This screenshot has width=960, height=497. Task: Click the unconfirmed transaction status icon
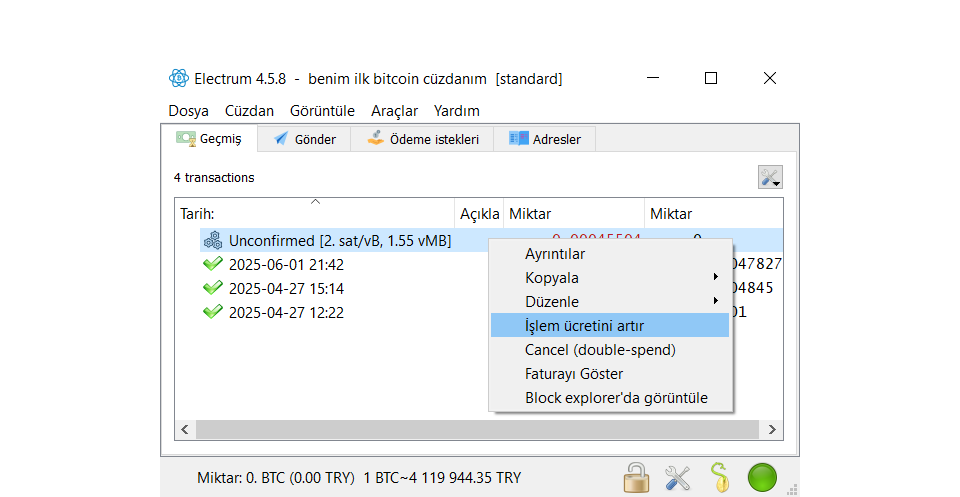pyautogui.click(x=212, y=241)
